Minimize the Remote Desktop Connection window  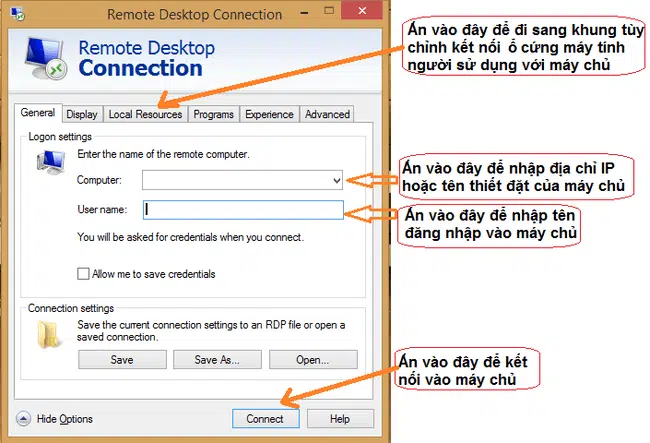(301, 12)
